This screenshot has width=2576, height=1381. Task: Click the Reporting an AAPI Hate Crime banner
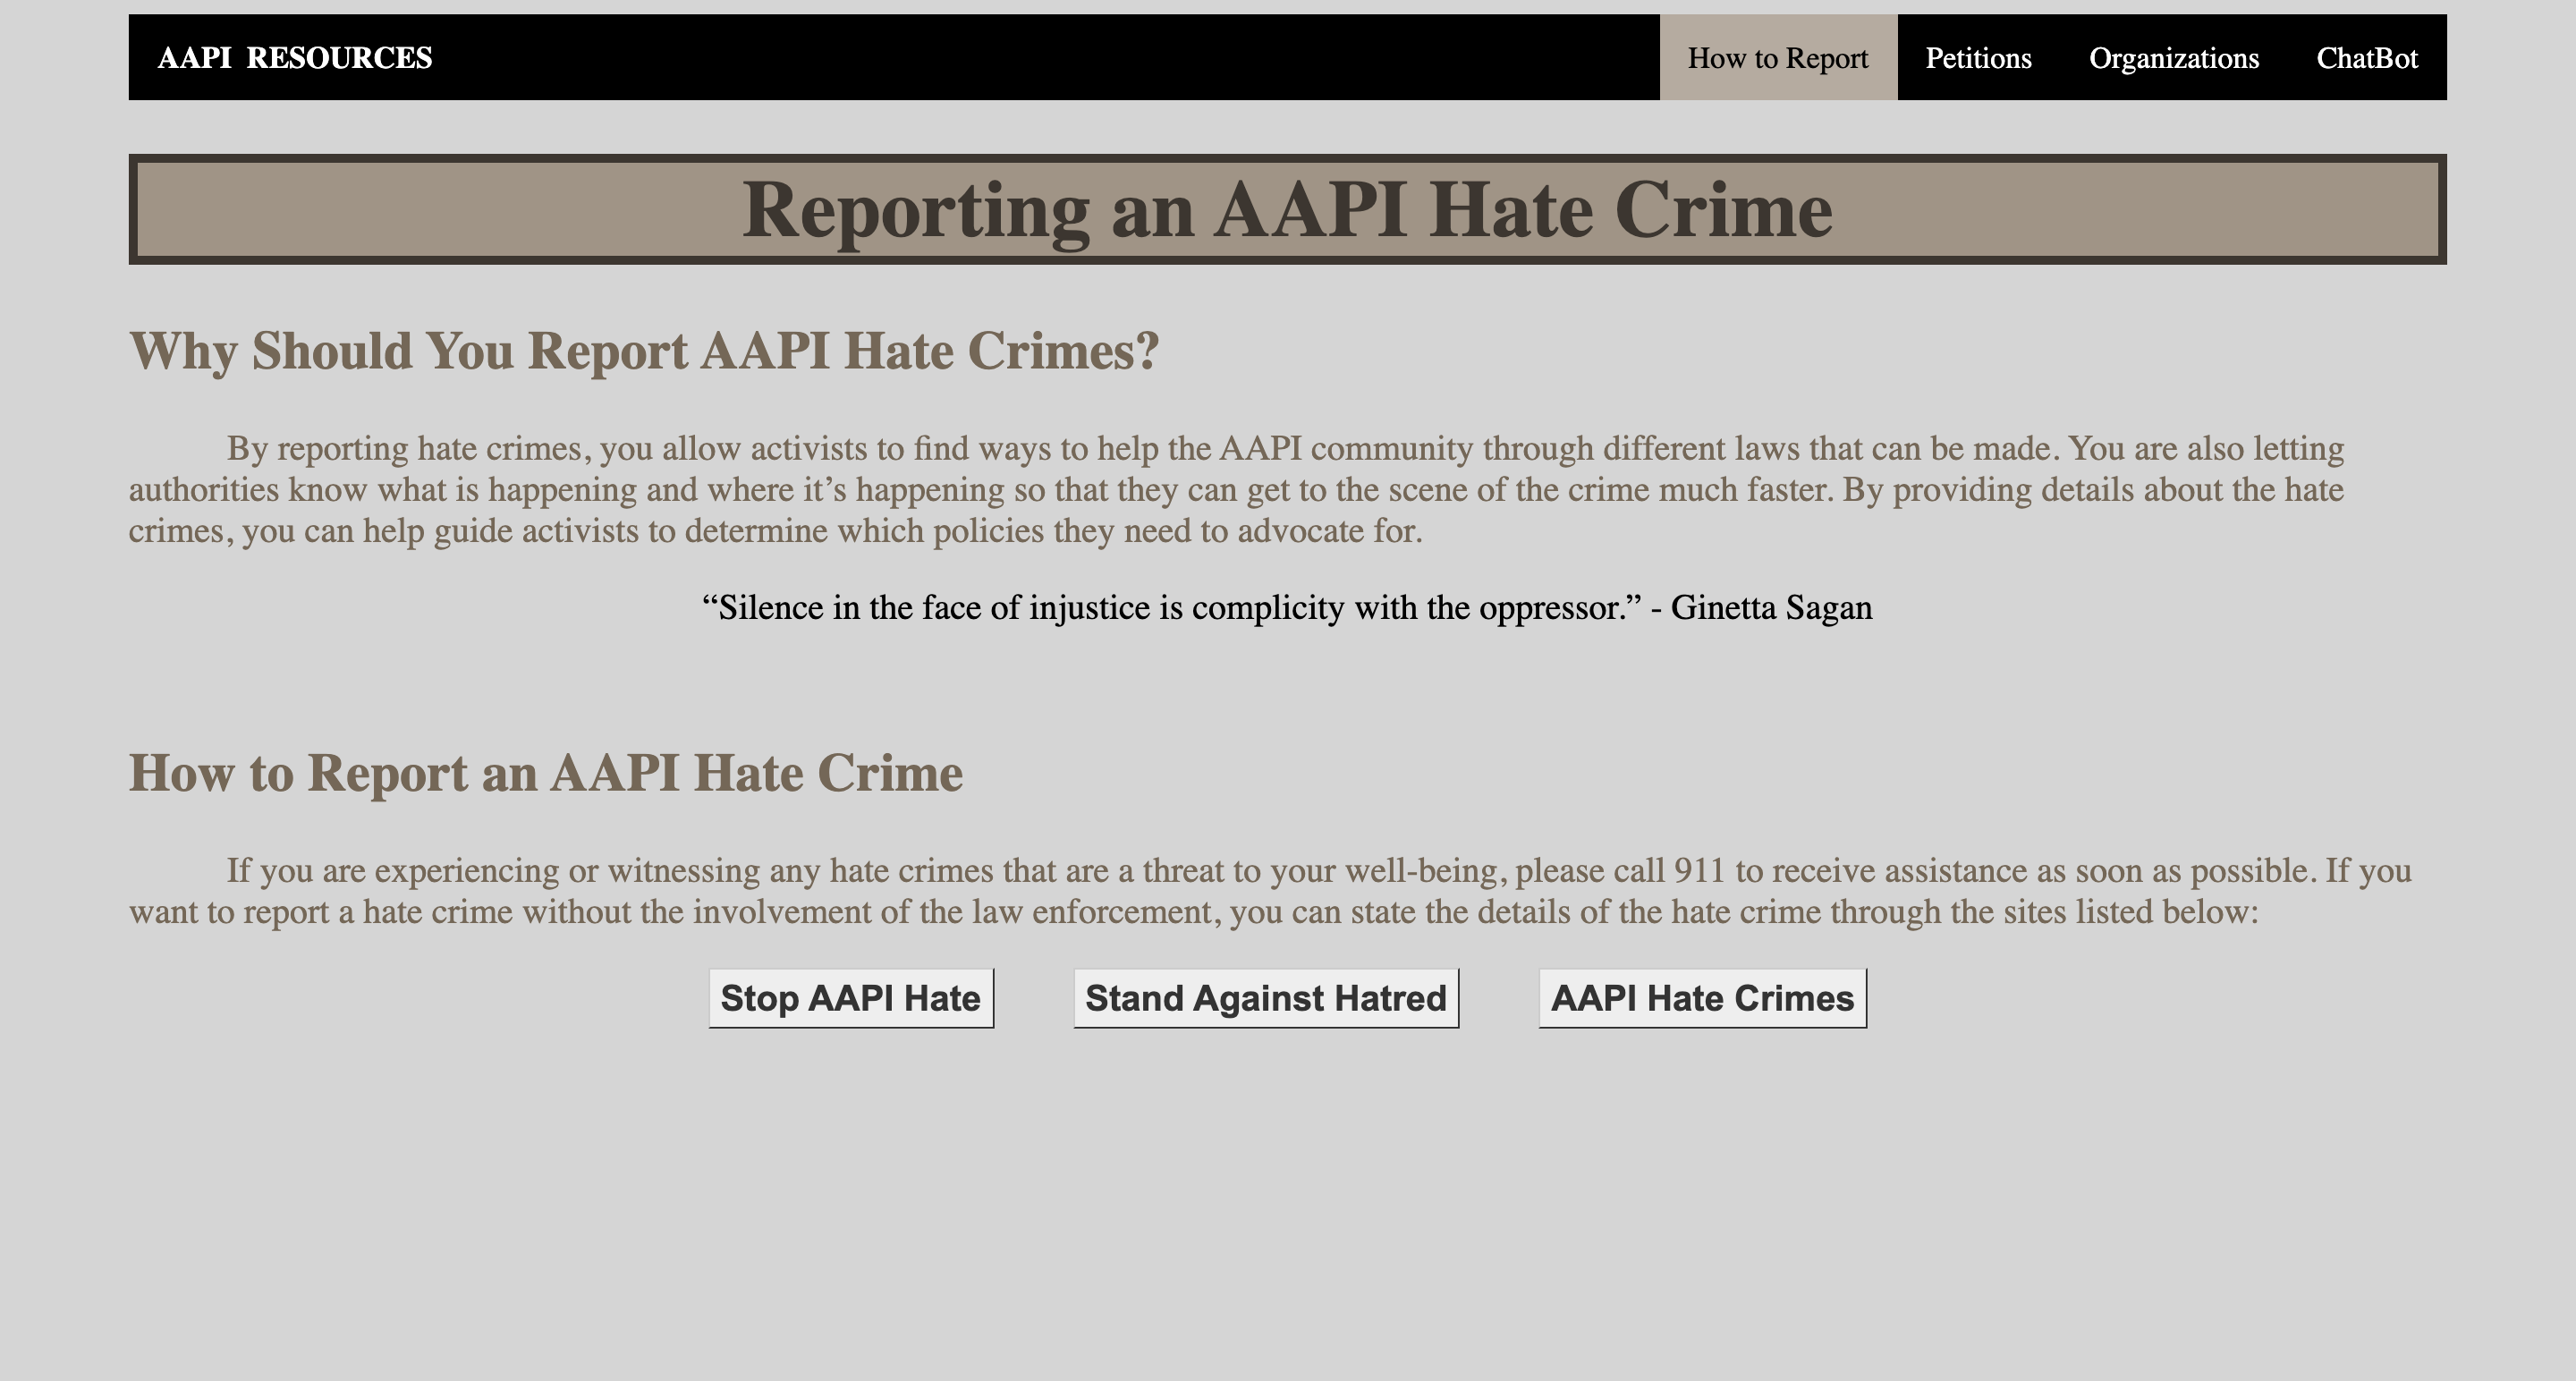tap(1287, 210)
